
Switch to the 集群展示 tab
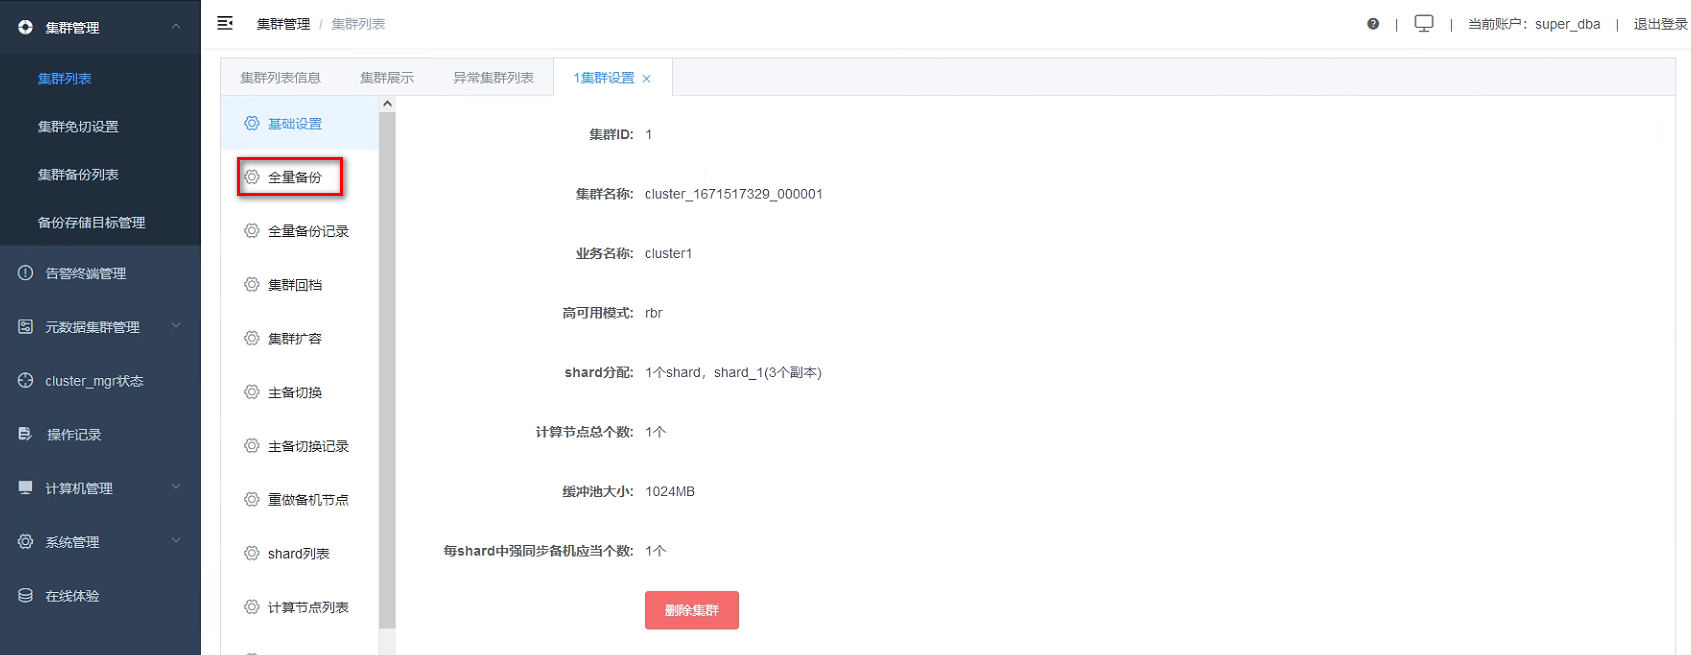(x=387, y=78)
